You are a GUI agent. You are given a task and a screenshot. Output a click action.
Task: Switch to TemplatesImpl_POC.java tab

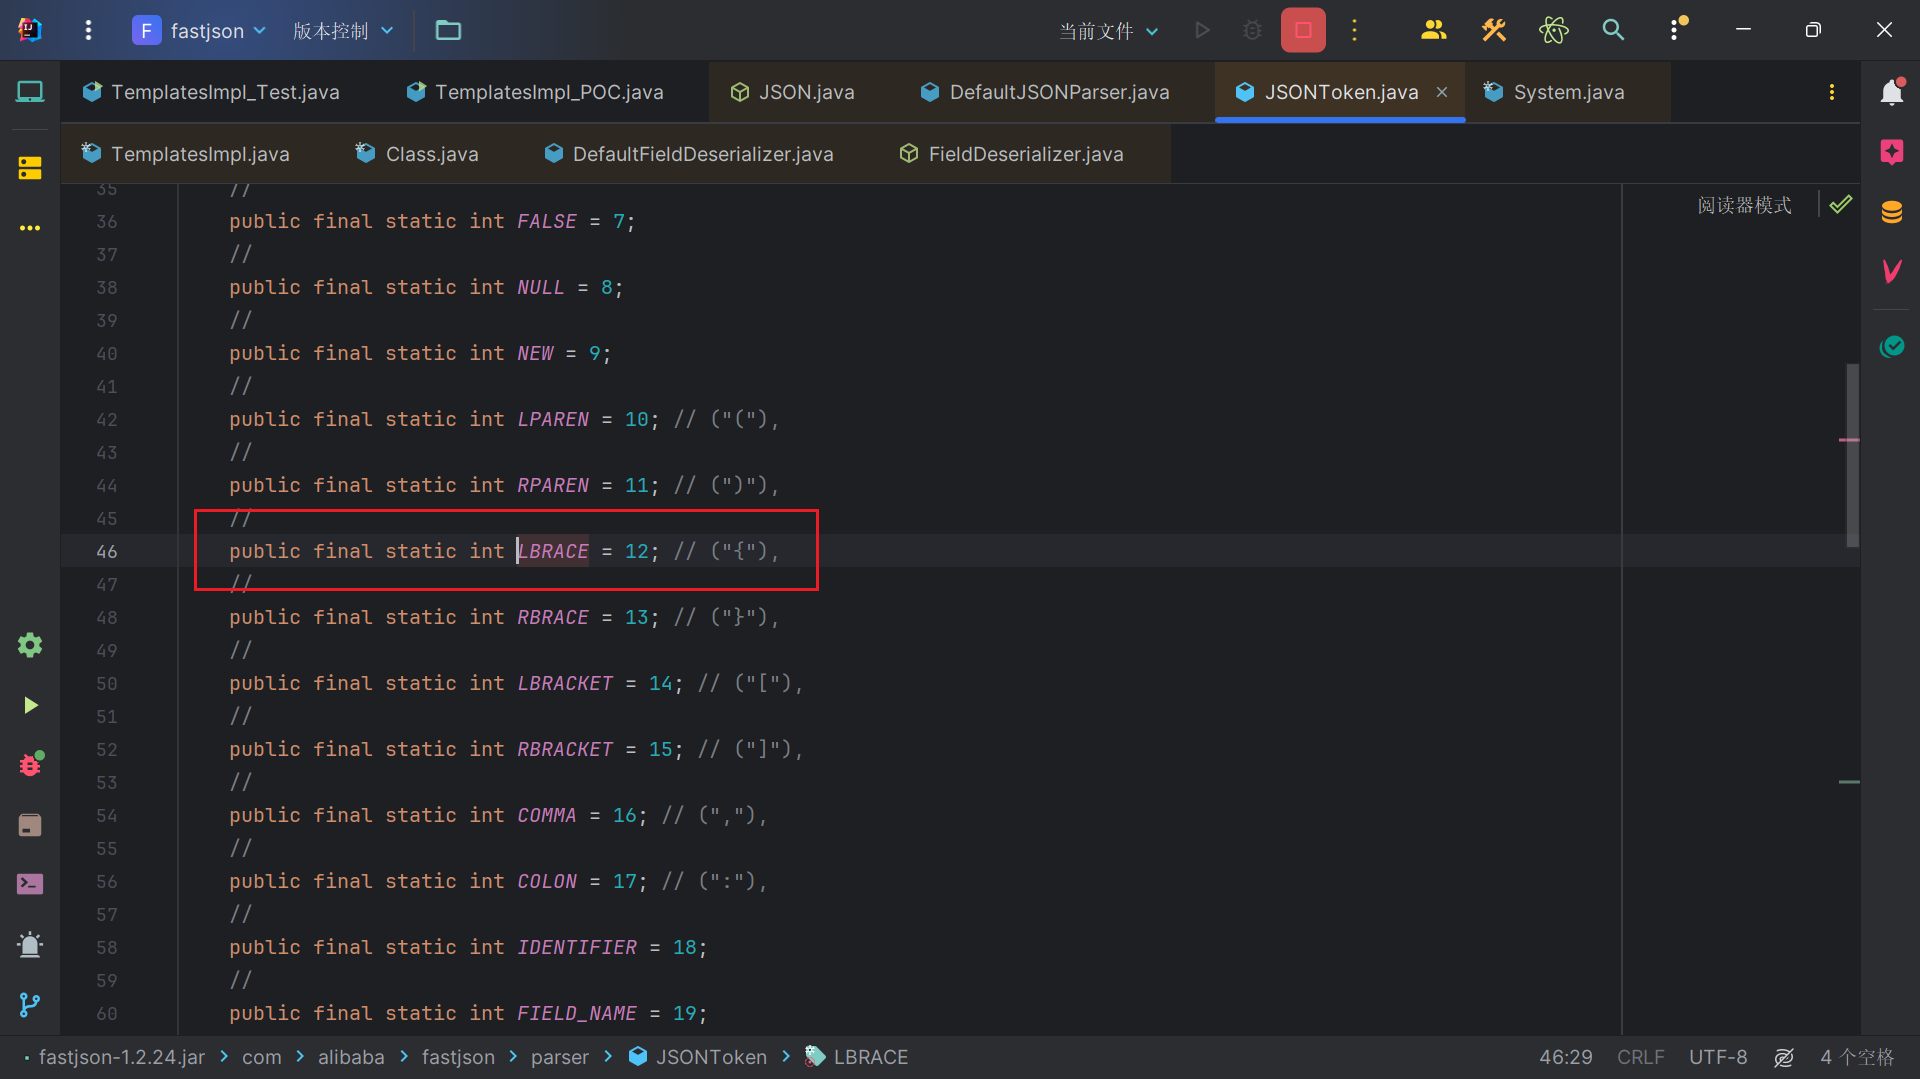536,92
